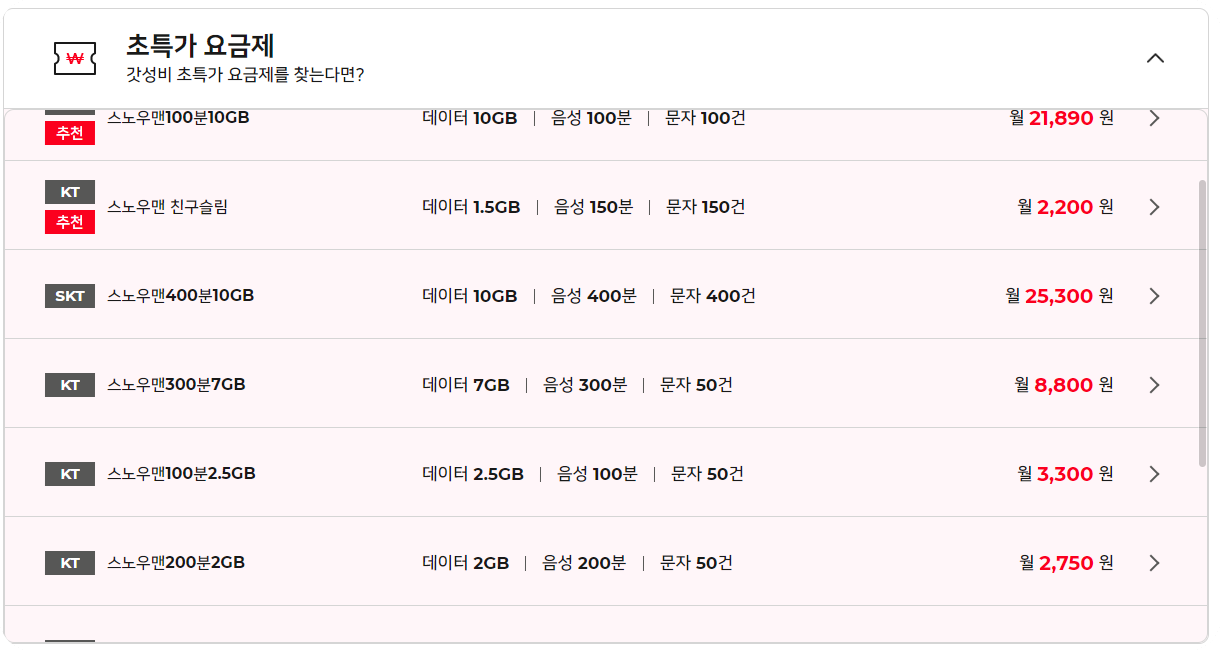Collapse the 초특가 요금제 section
This screenshot has height=650, width=1220.
coord(1155,58)
